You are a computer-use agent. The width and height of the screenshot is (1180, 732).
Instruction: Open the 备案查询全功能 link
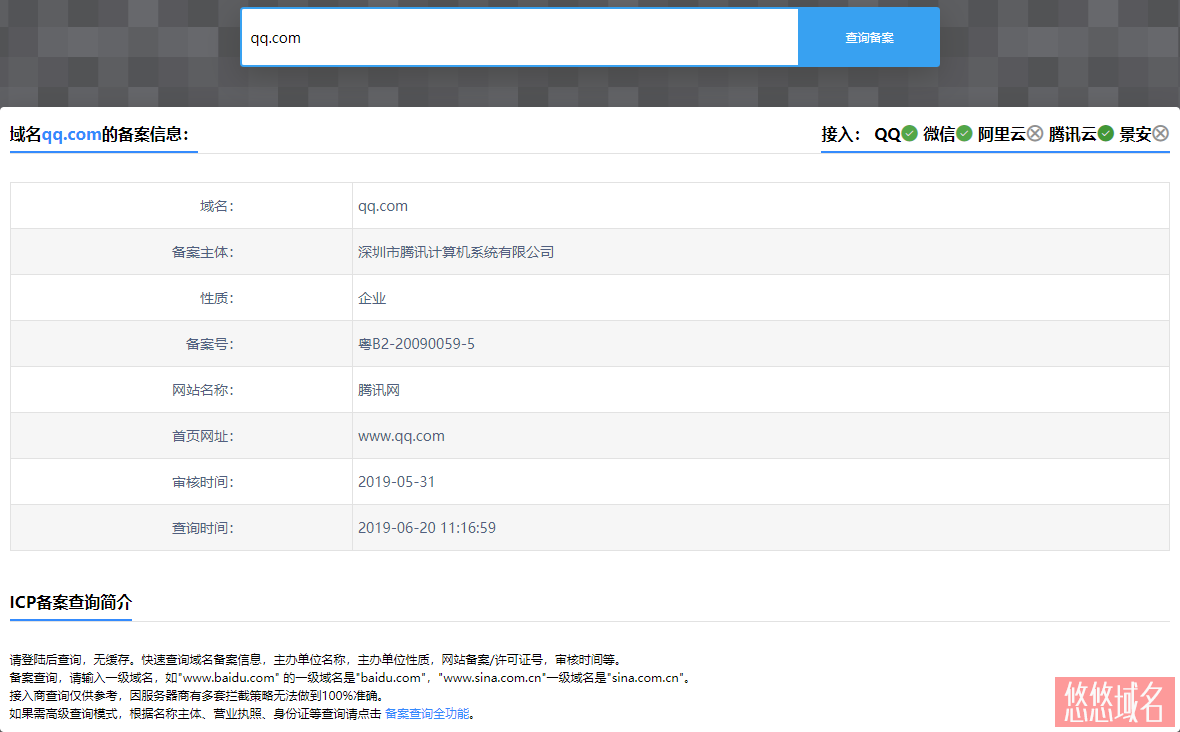(x=427, y=713)
